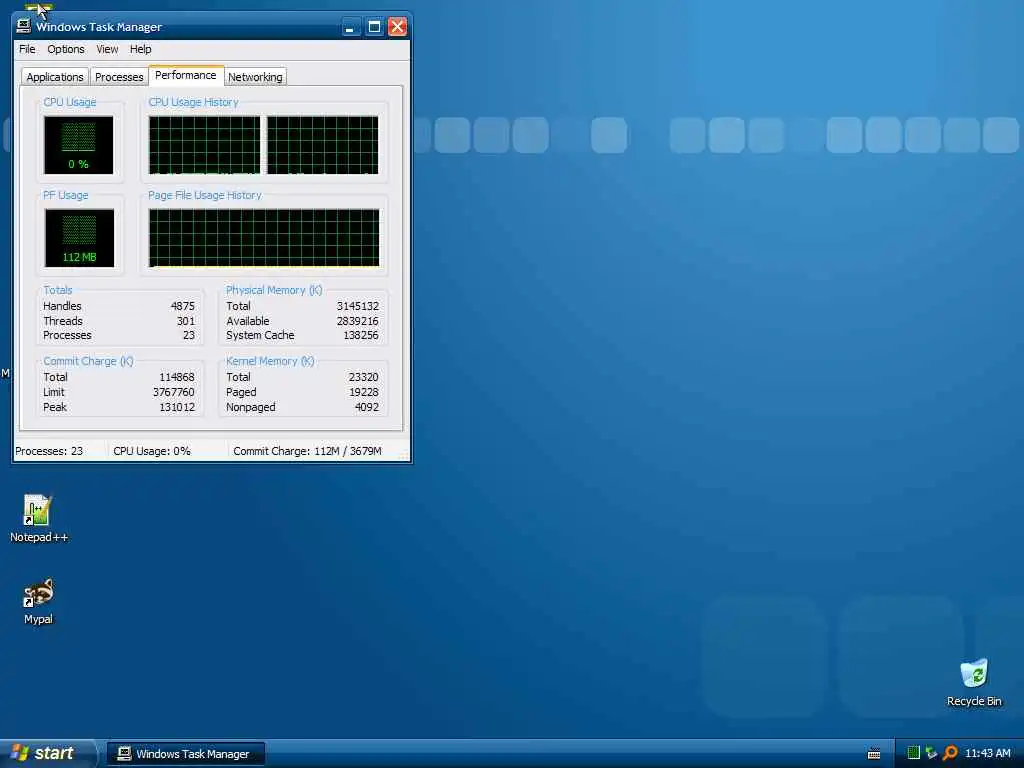Click the orange magnifier tray icon

pos(950,753)
